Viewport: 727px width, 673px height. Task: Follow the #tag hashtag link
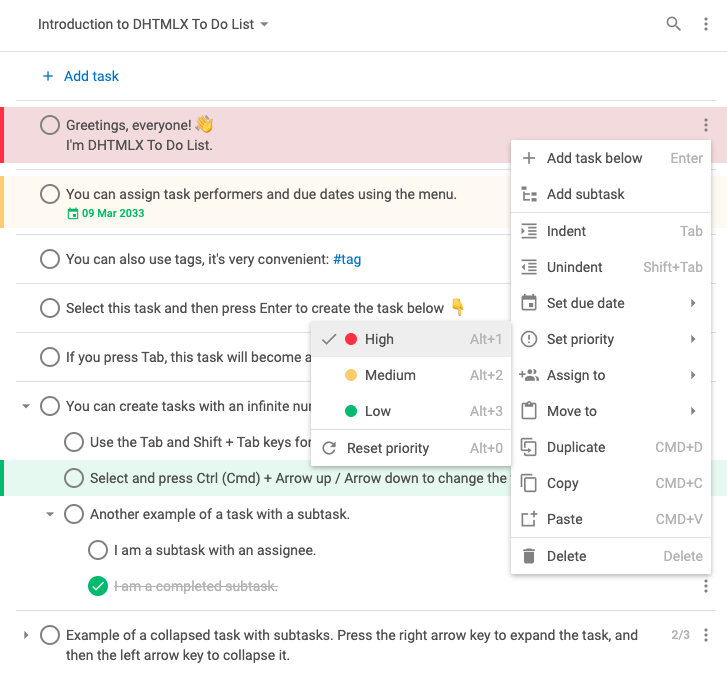(347, 259)
